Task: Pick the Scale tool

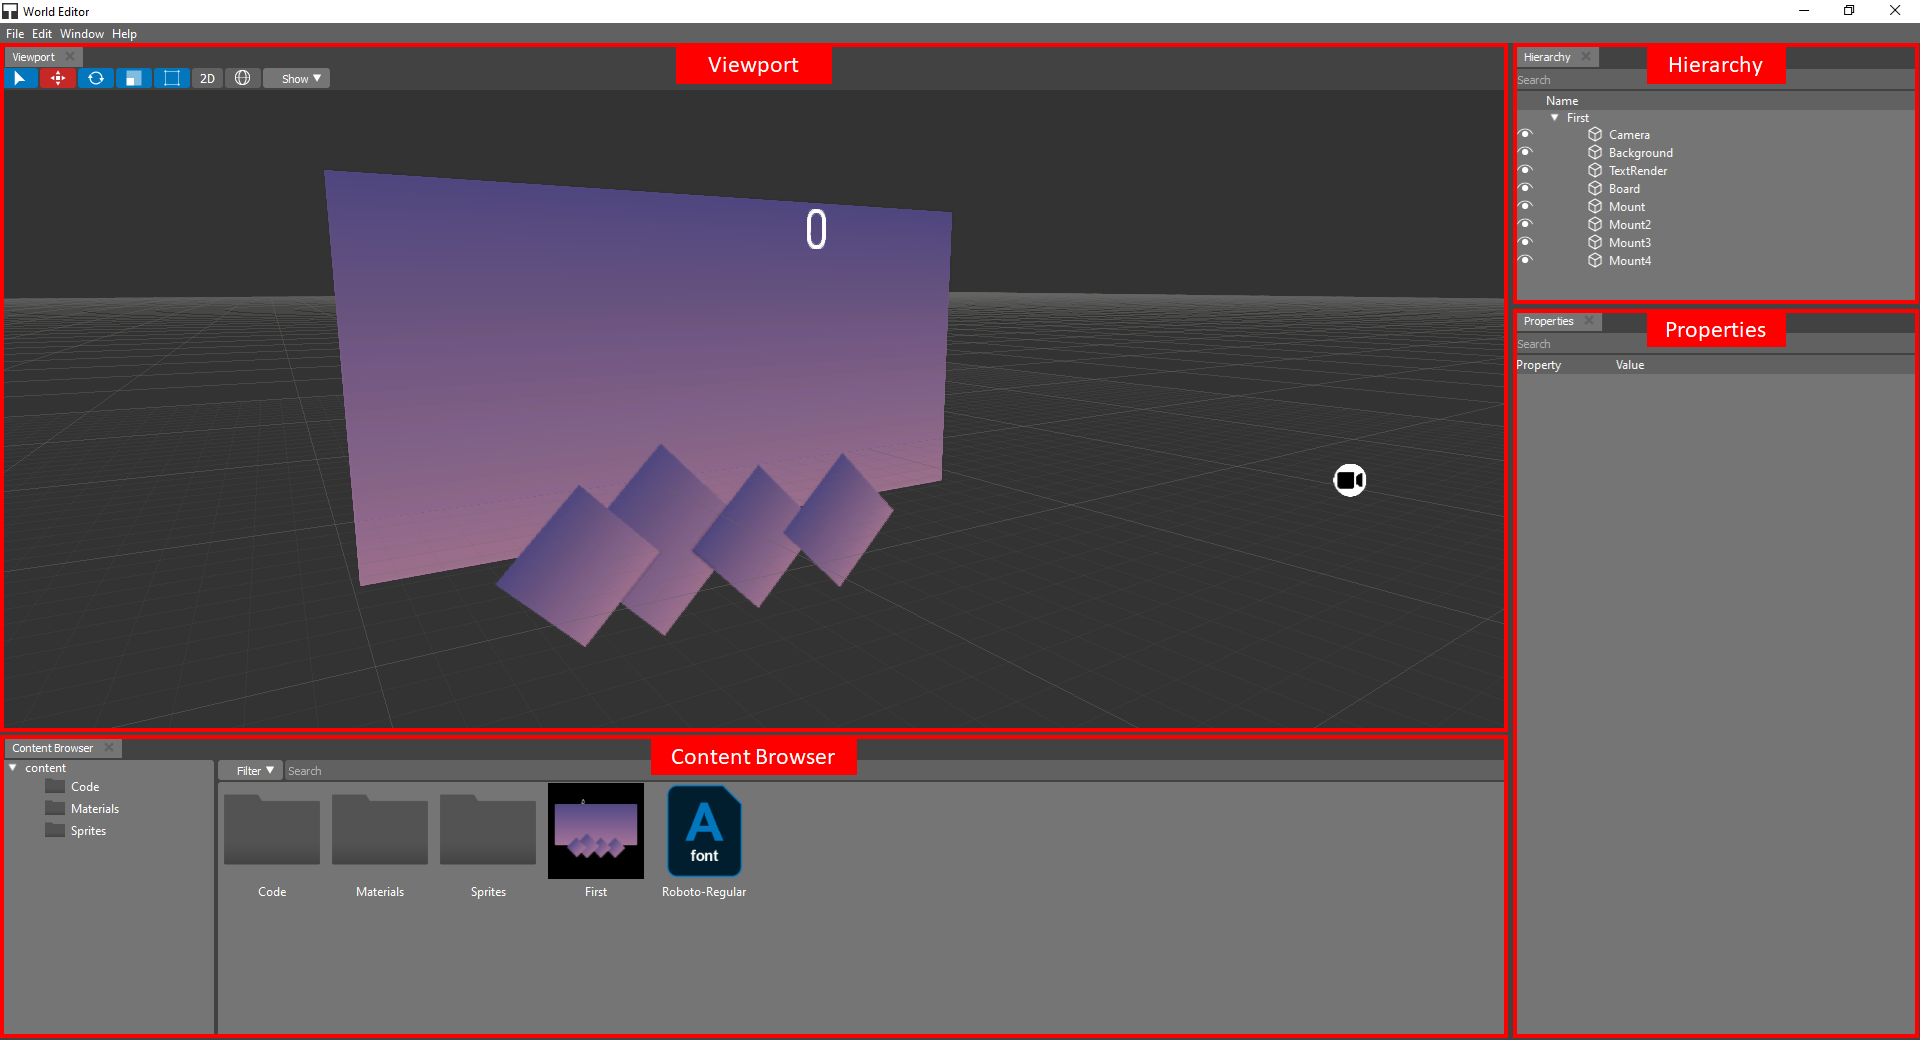Action: (133, 78)
